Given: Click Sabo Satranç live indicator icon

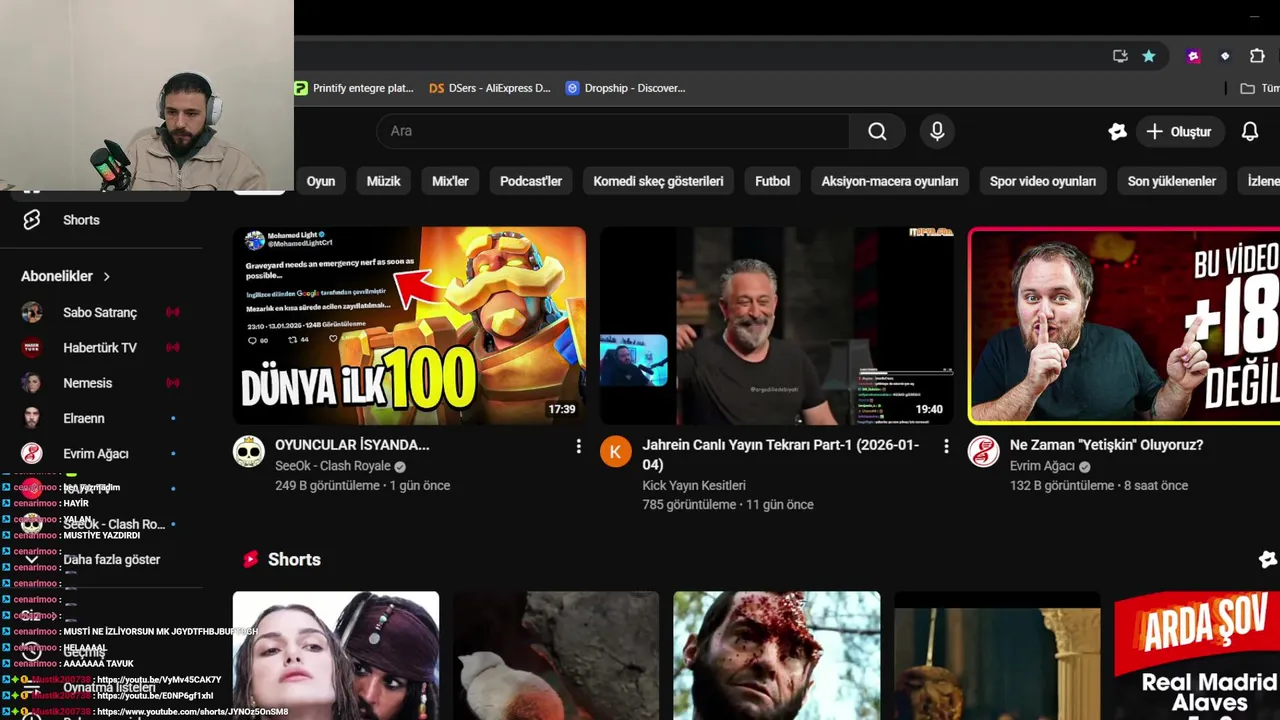Looking at the screenshot, I should tap(173, 312).
